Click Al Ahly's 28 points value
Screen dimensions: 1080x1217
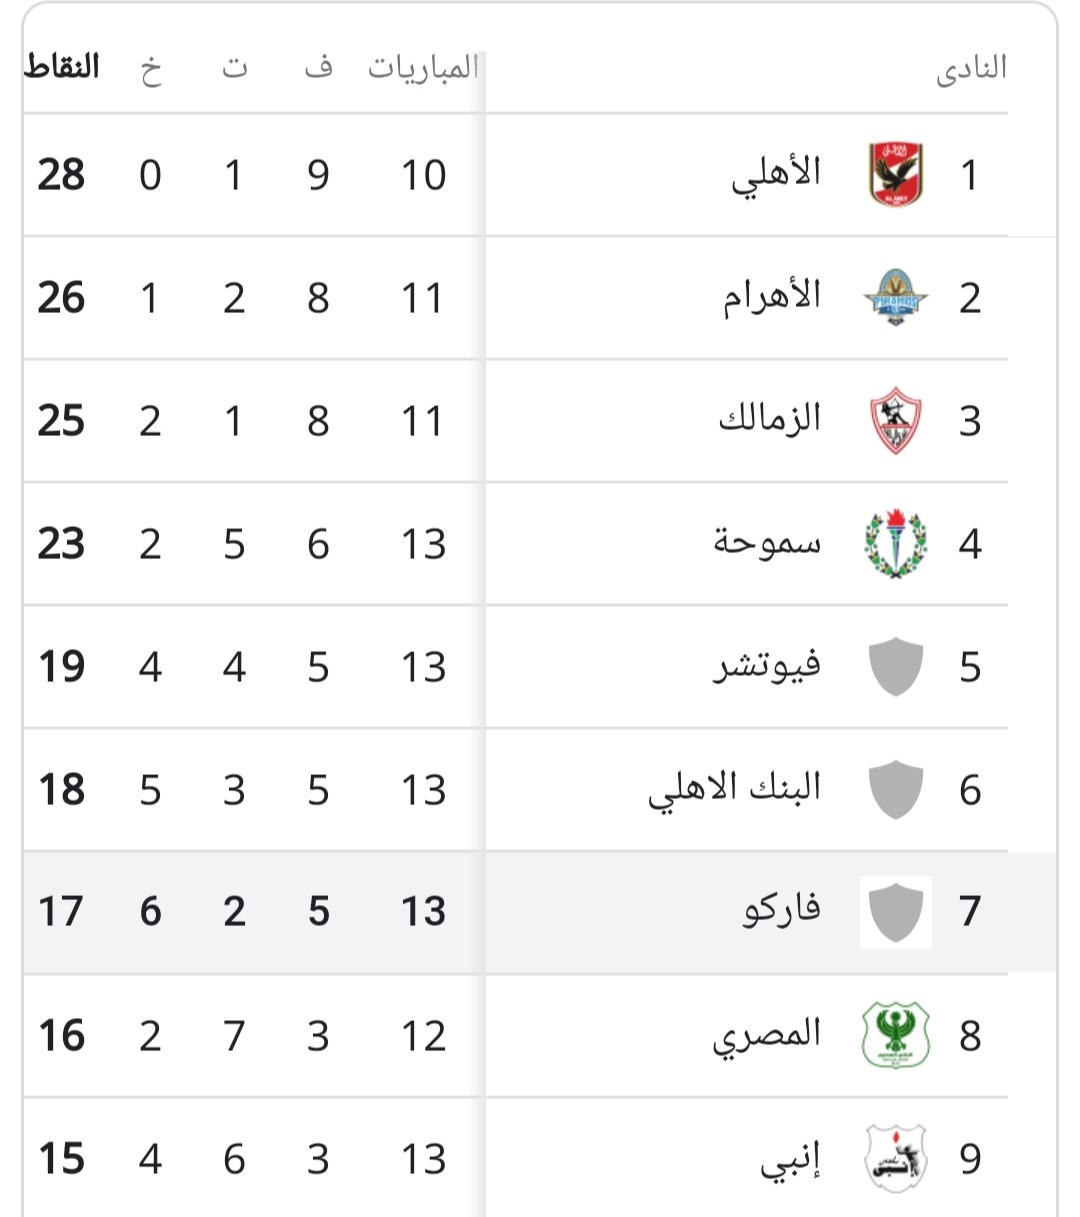pyautogui.click(x=61, y=175)
